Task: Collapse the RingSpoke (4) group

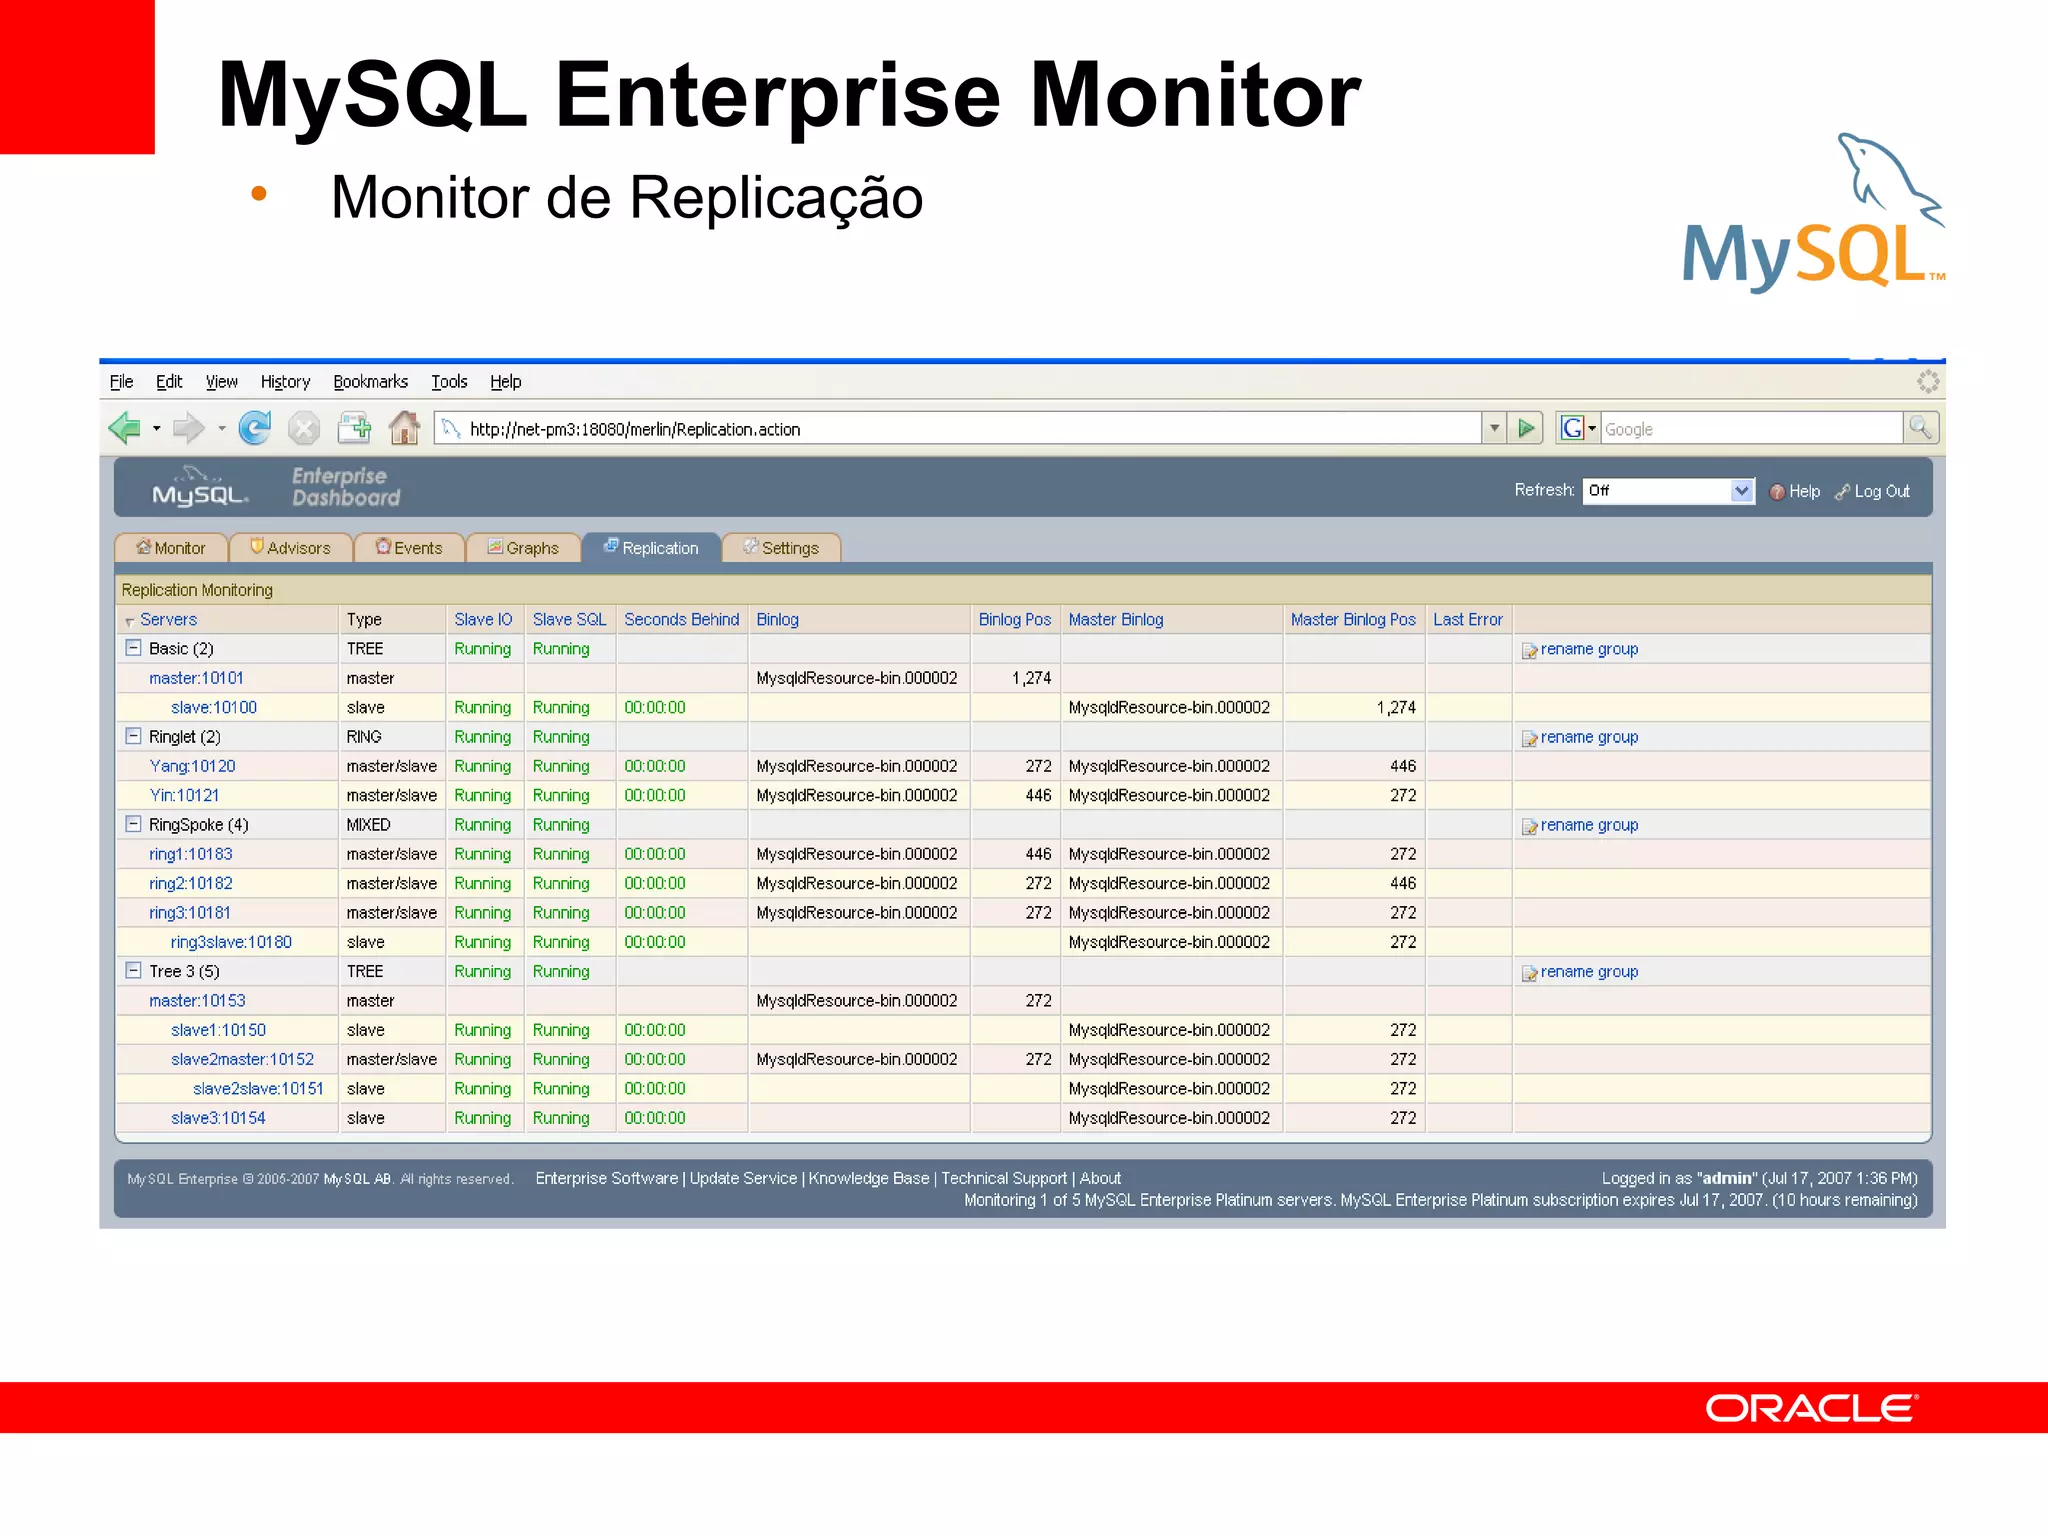Action: pyautogui.click(x=133, y=824)
